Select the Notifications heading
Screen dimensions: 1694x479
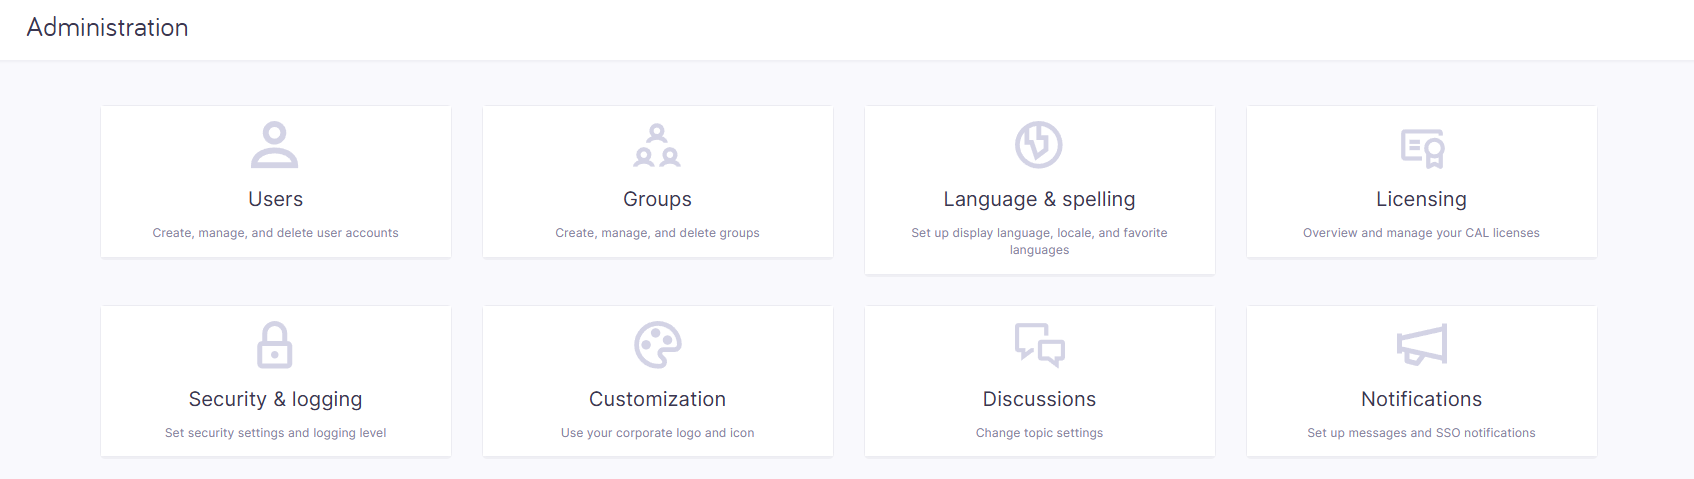click(1421, 399)
